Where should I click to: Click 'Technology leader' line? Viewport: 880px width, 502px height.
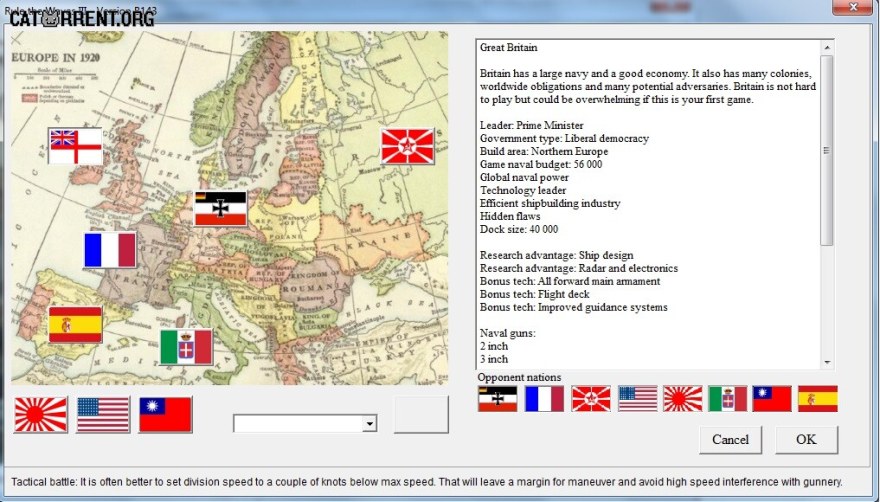523,190
